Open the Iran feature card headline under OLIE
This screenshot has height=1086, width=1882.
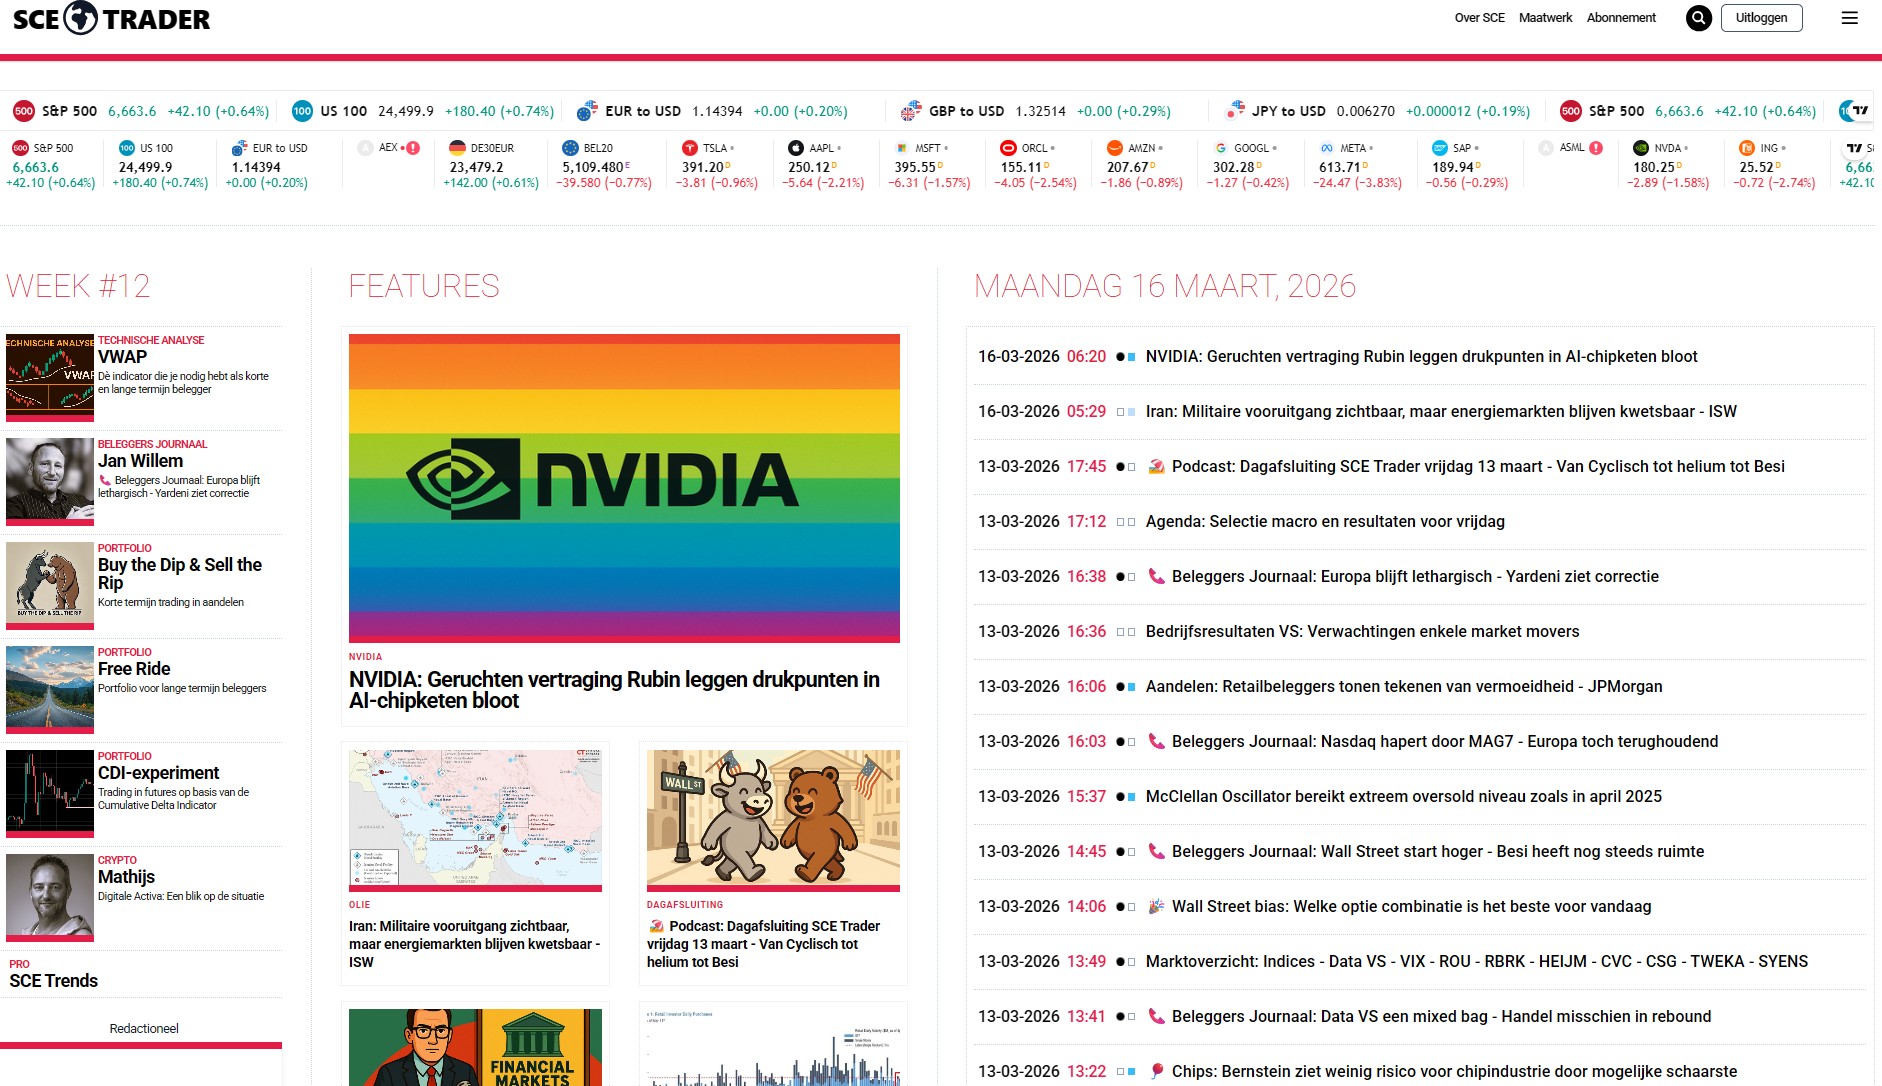(474, 944)
